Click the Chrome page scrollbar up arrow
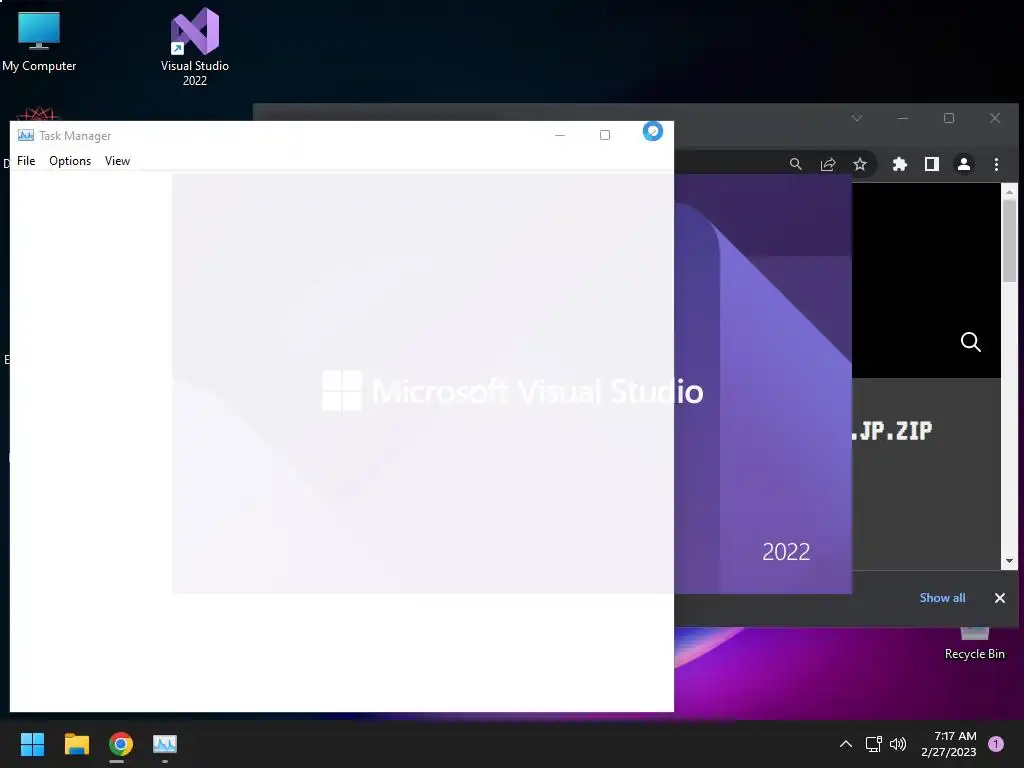1024x768 pixels. [x=1010, y=191]
